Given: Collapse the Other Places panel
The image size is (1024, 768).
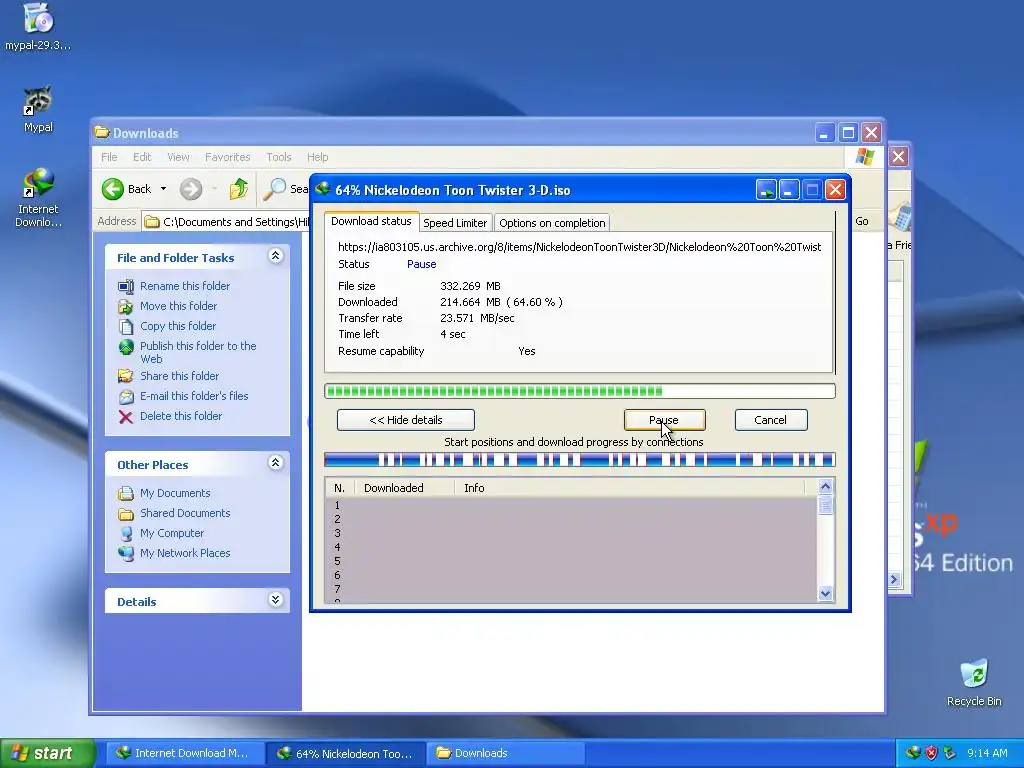Looking at the screenshot, I should pyautogui.click(x=276, y=463).
